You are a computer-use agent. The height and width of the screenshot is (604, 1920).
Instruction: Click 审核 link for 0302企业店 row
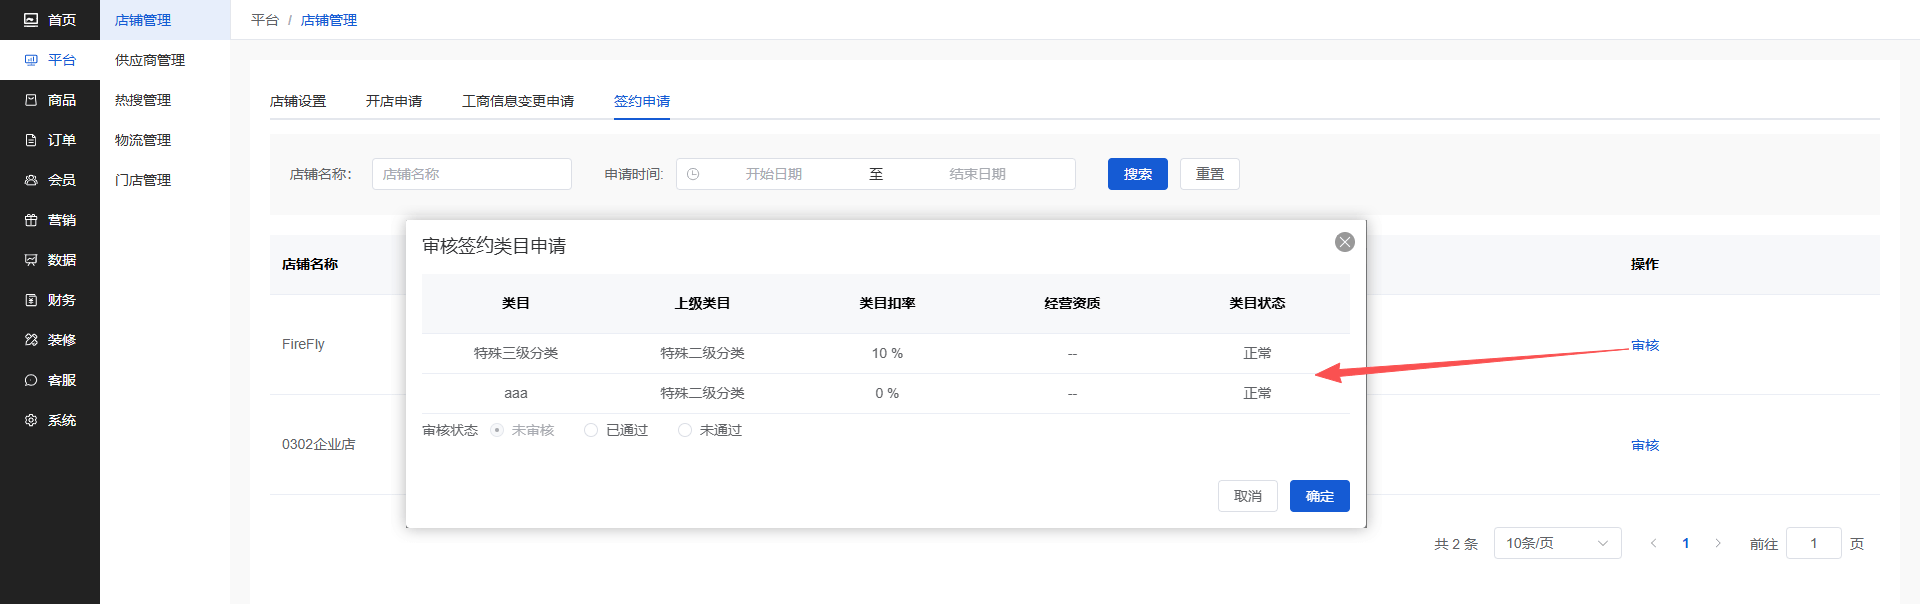[1645, 445]
